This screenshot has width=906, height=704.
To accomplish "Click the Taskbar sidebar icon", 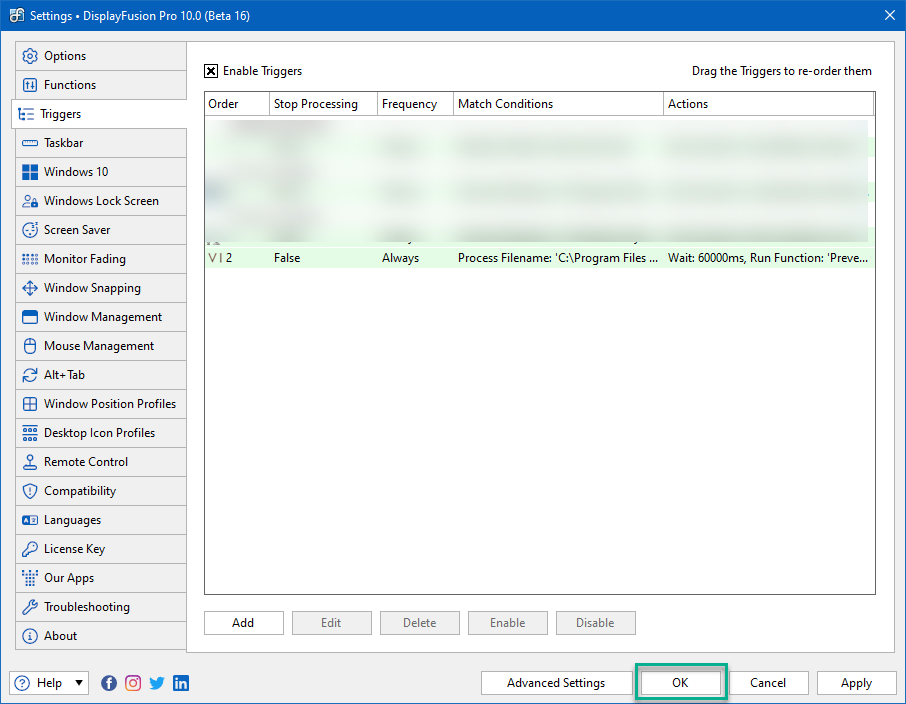I will 29,143.
